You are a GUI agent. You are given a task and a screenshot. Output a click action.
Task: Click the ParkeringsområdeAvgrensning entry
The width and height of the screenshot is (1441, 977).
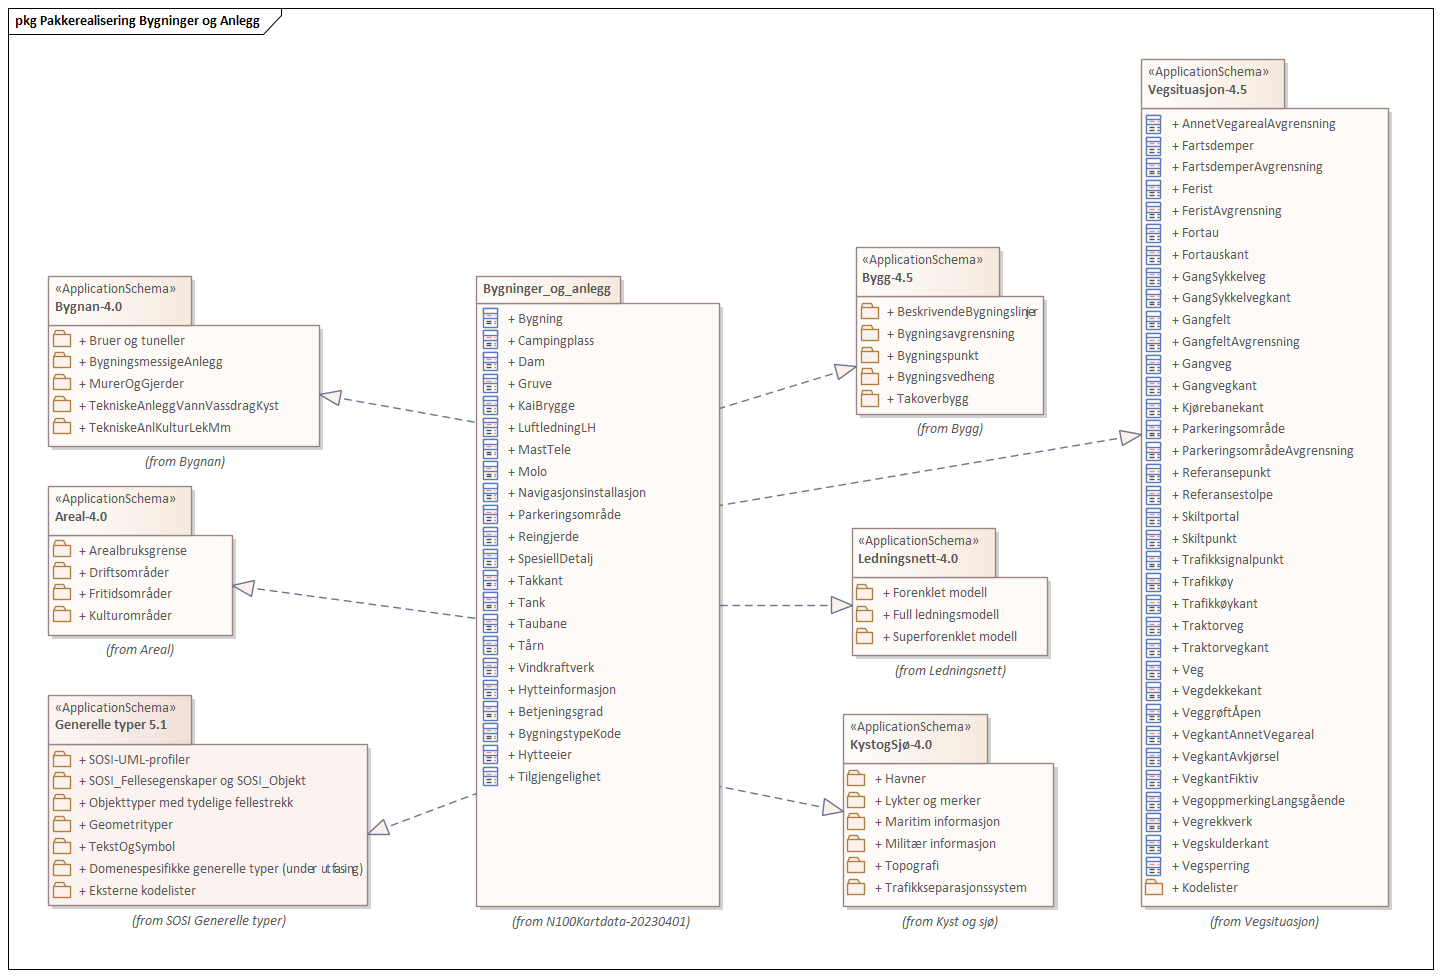(x=1263, y=451)
